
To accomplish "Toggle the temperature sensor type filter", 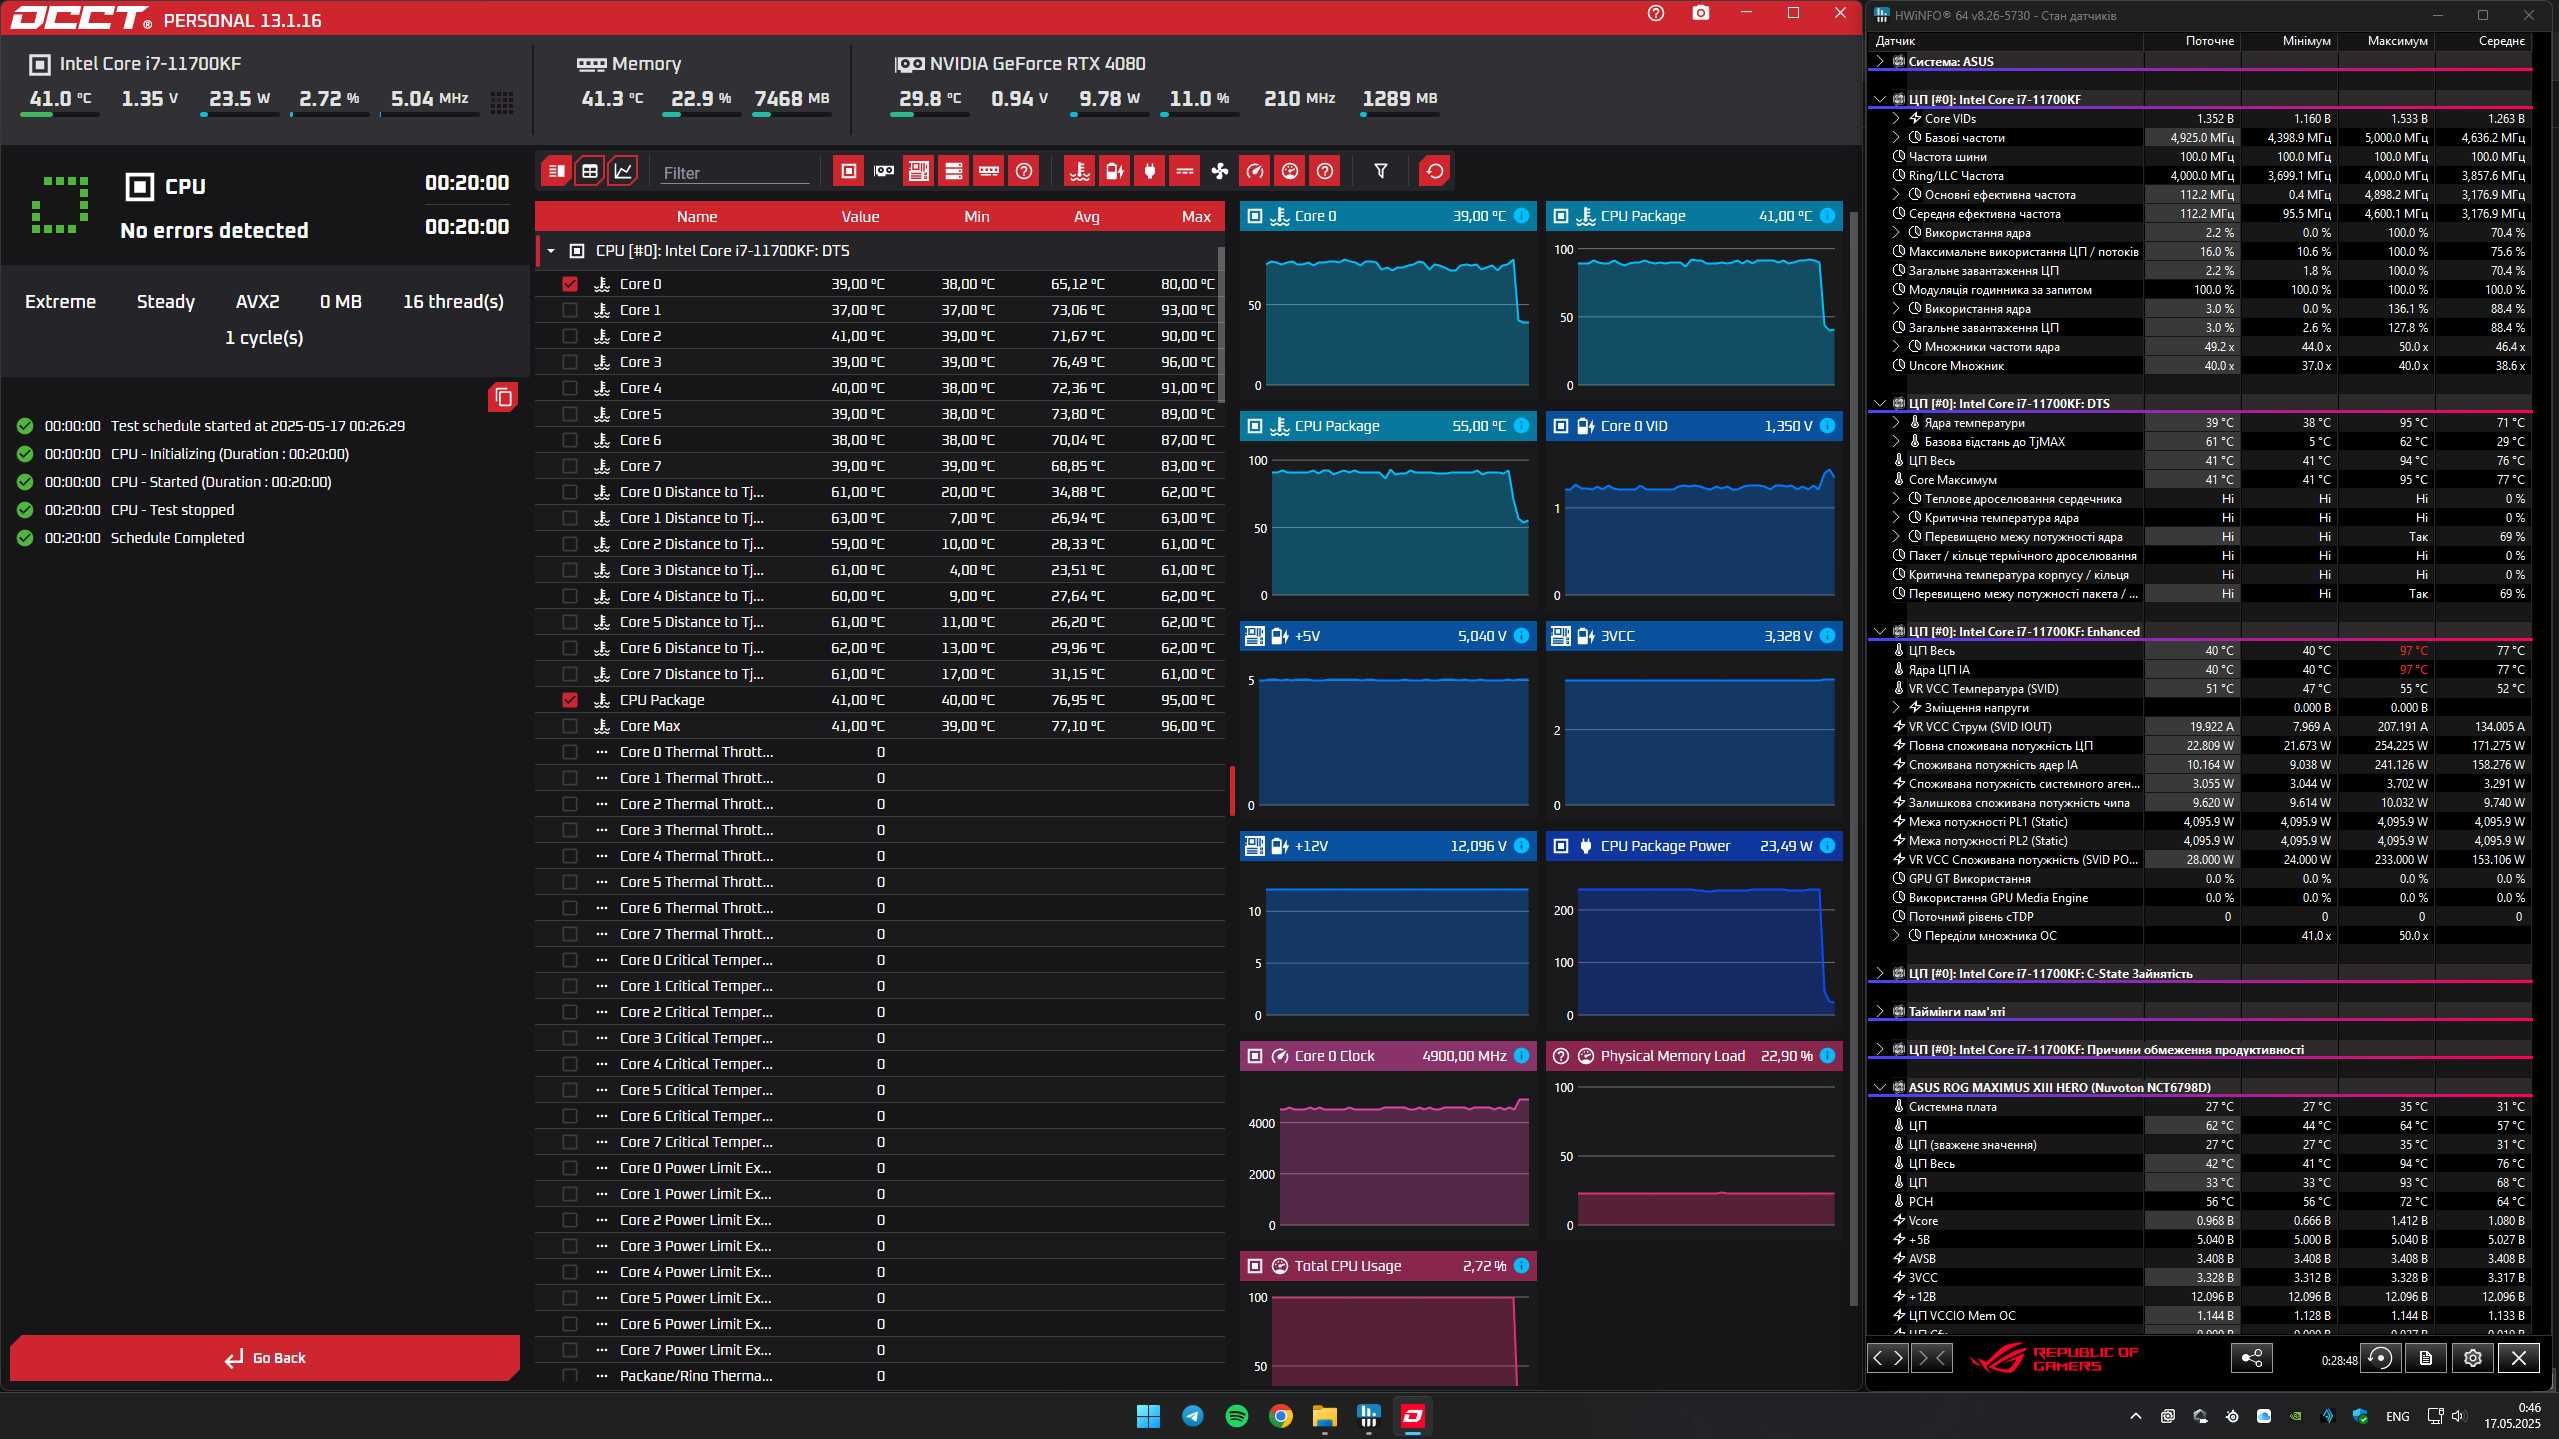I will click(x=1079, y=171).
